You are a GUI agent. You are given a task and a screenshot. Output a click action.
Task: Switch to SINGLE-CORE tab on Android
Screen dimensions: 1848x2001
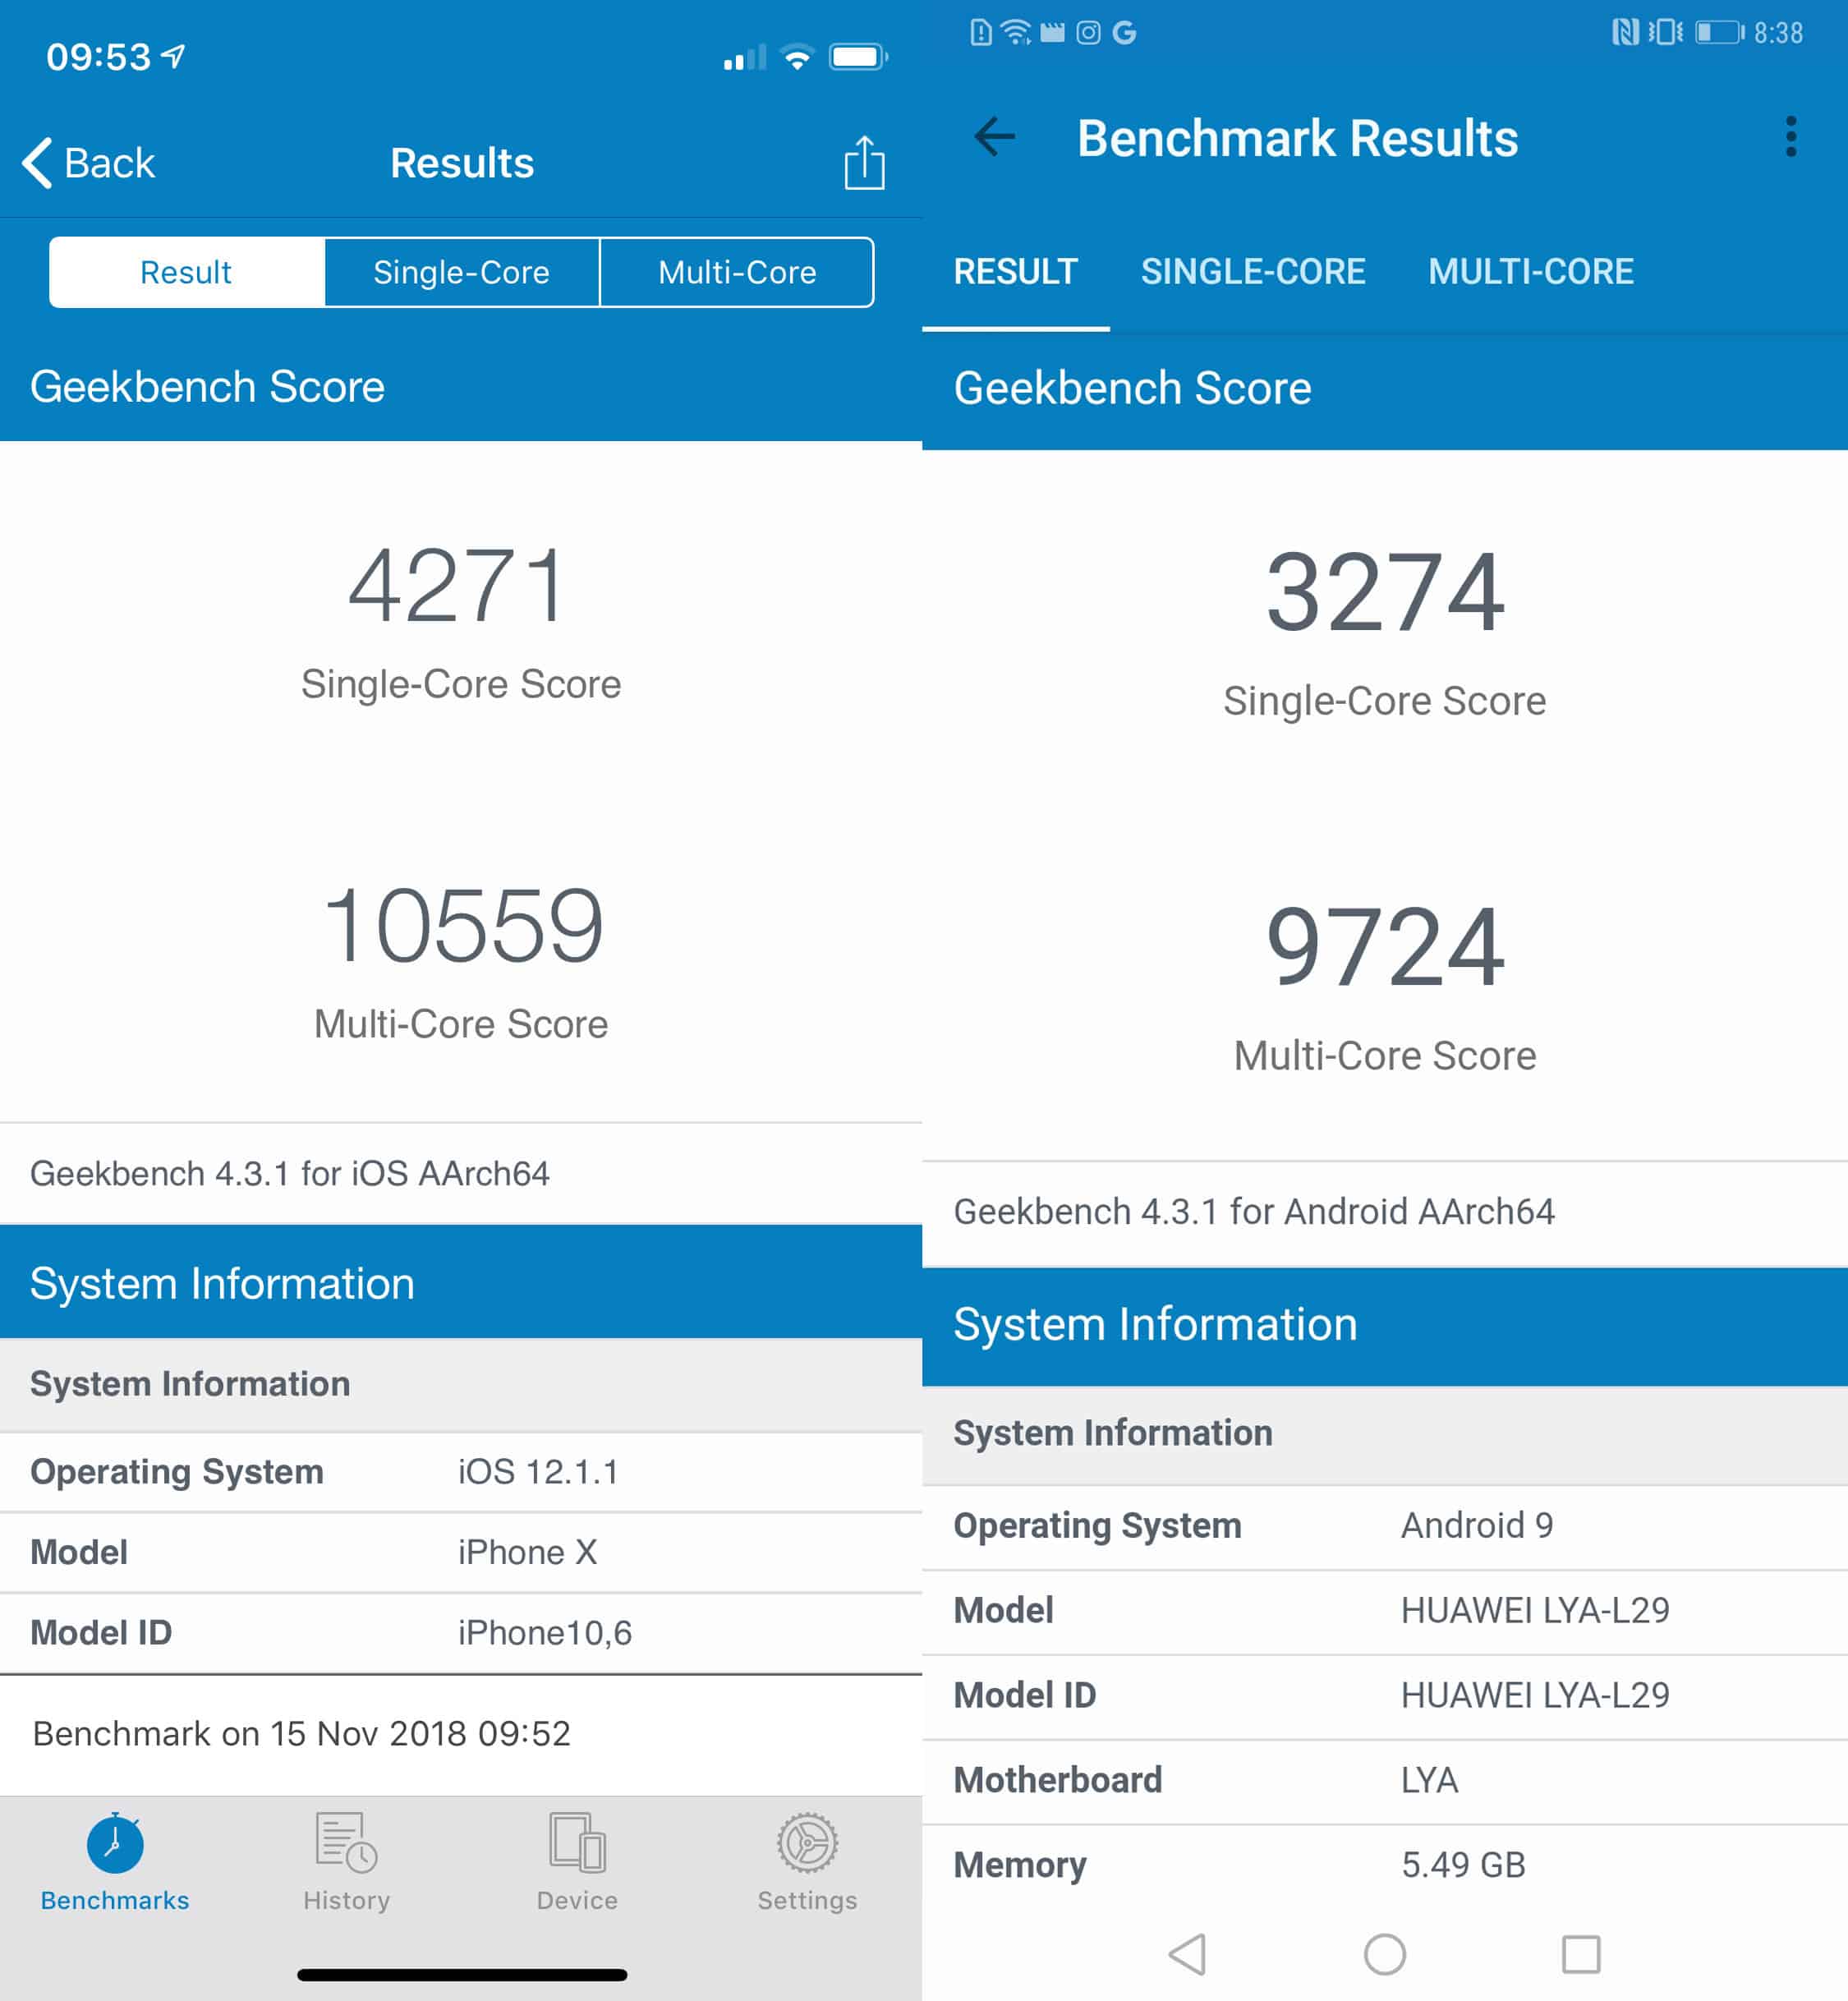point(1253,272)
